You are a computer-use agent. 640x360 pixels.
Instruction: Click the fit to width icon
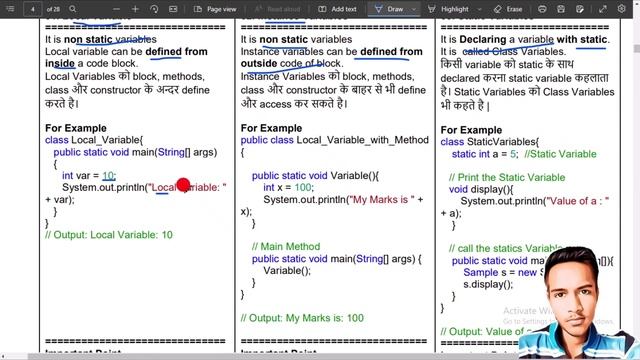173,9
